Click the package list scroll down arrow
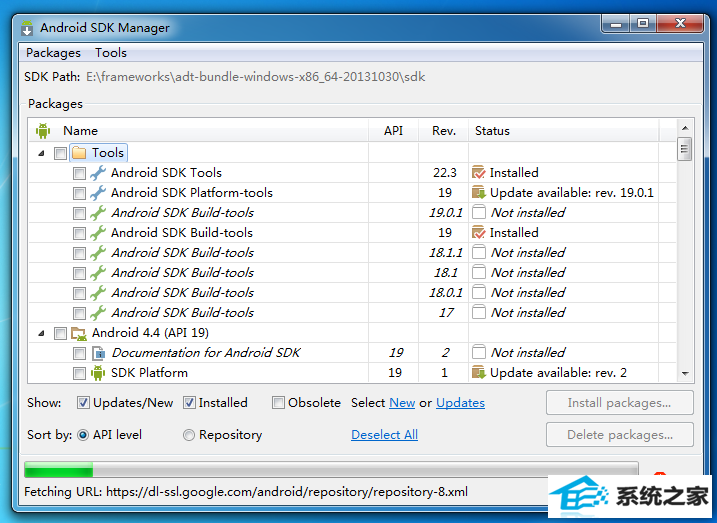The height and width of the screenshot is (523, 717). [685, 374]
